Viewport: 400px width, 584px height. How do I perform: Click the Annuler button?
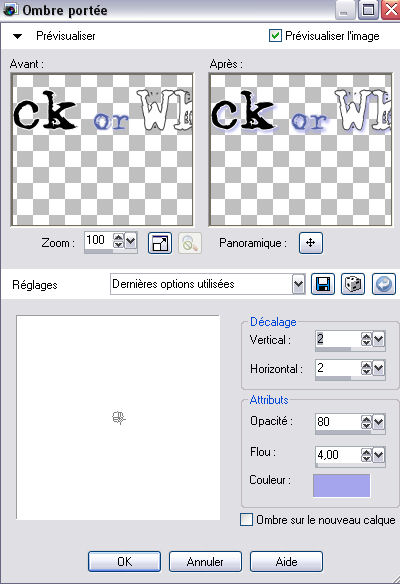coord(205,561)
